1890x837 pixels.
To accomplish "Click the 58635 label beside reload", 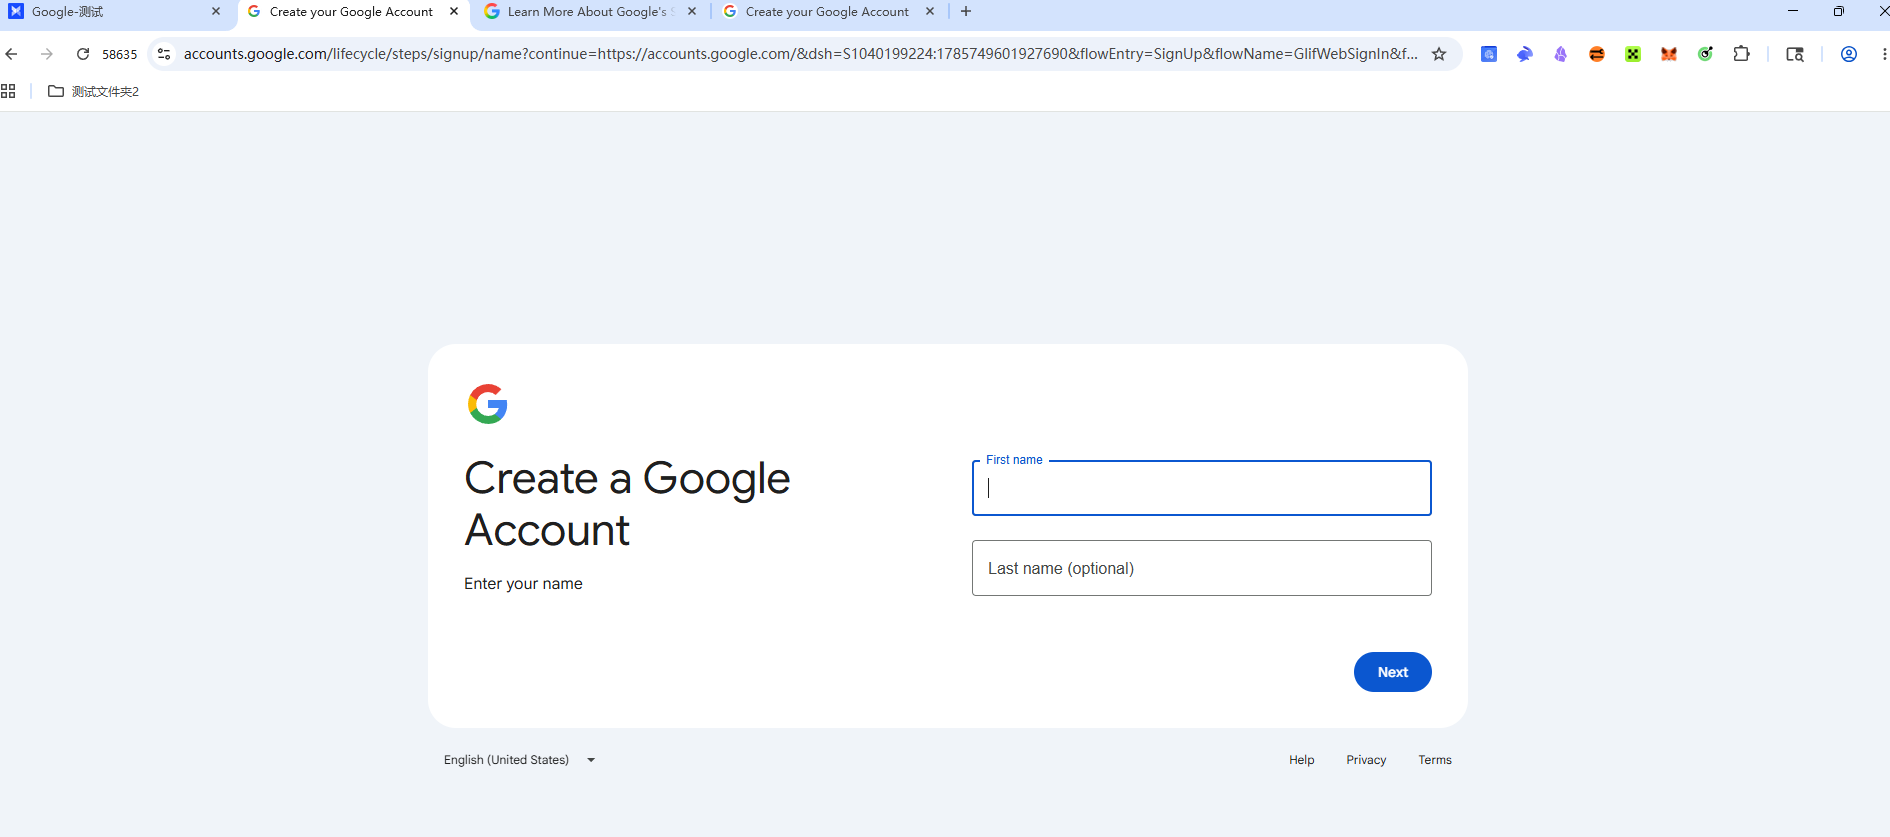I will tap(120, 54).
